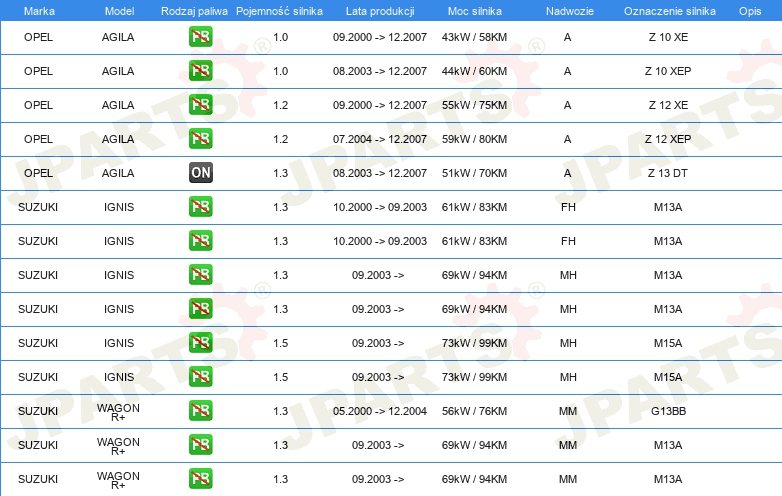Click engine code G13BB
Image resolution: width=782 pixels, height=496 pixels.
click(668, 411)
